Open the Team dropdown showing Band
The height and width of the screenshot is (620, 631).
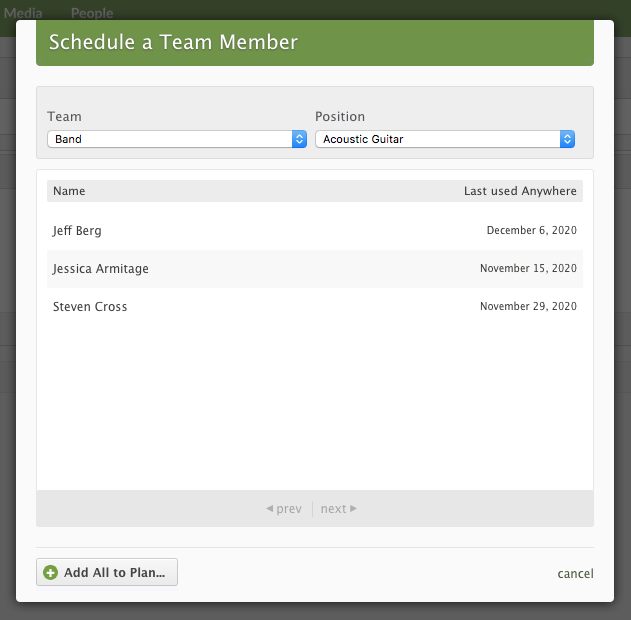coord(177,139)
